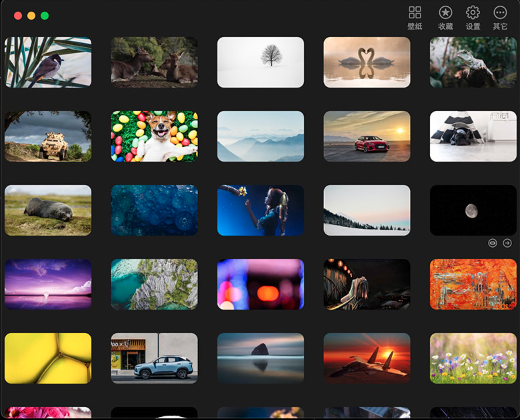Pick the purple sunset lake wallpaper
This screenshot has width=520, height=420.
tap(48, 284)
